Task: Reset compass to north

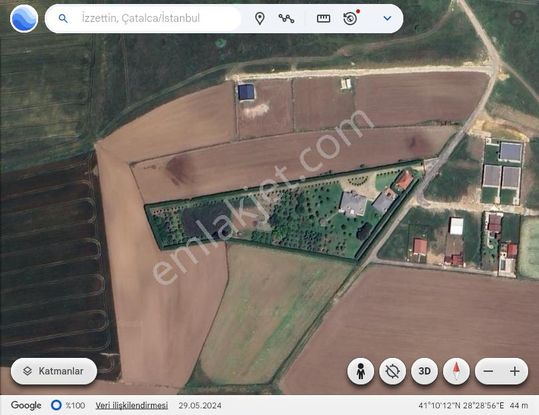Action: pos(456,371)
